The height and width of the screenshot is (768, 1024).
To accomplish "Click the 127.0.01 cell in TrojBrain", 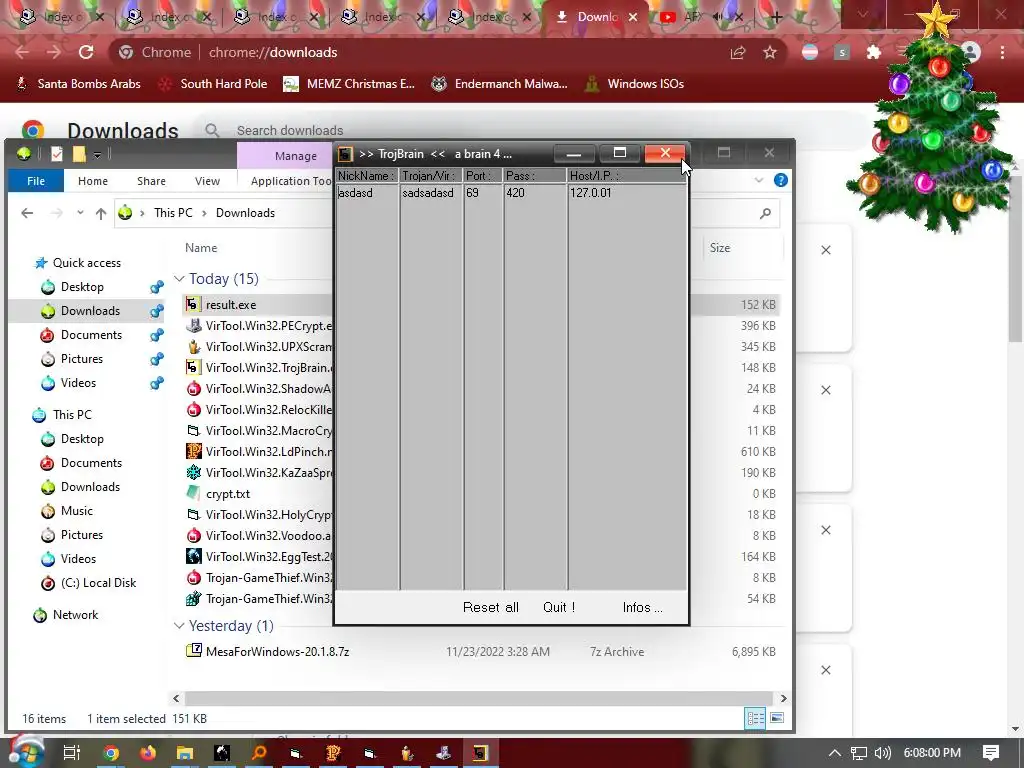I will pos(590,193).
